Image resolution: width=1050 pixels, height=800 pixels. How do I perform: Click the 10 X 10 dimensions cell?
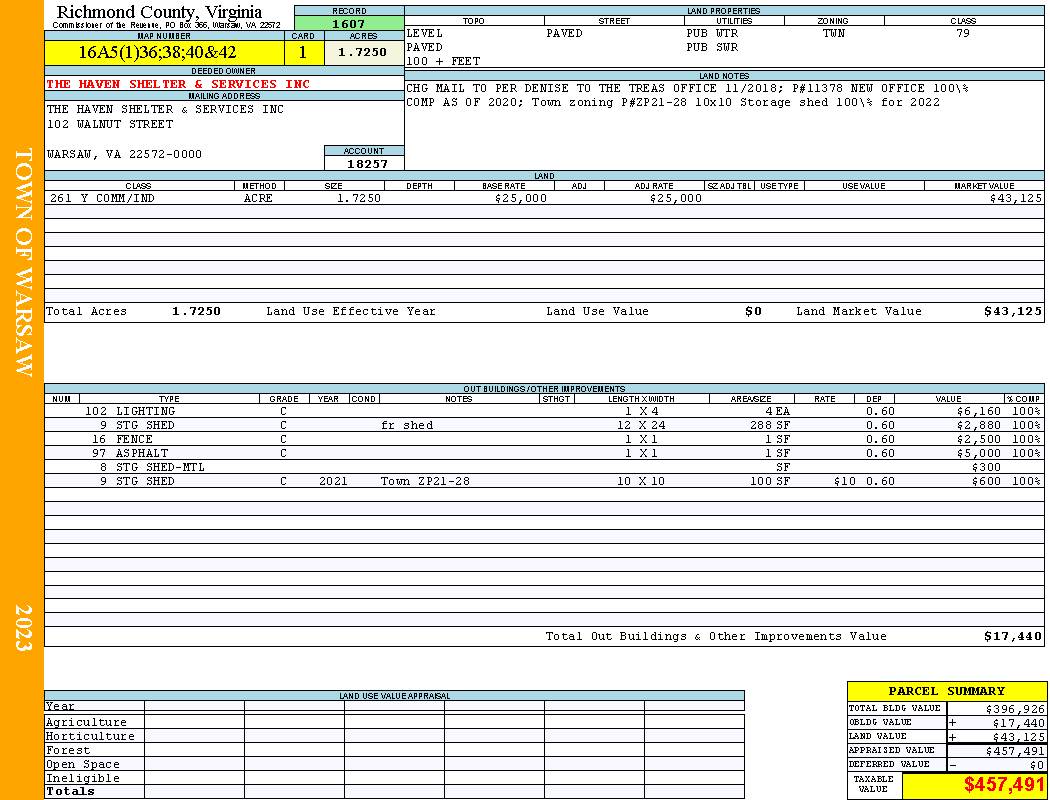coord(641,481)
